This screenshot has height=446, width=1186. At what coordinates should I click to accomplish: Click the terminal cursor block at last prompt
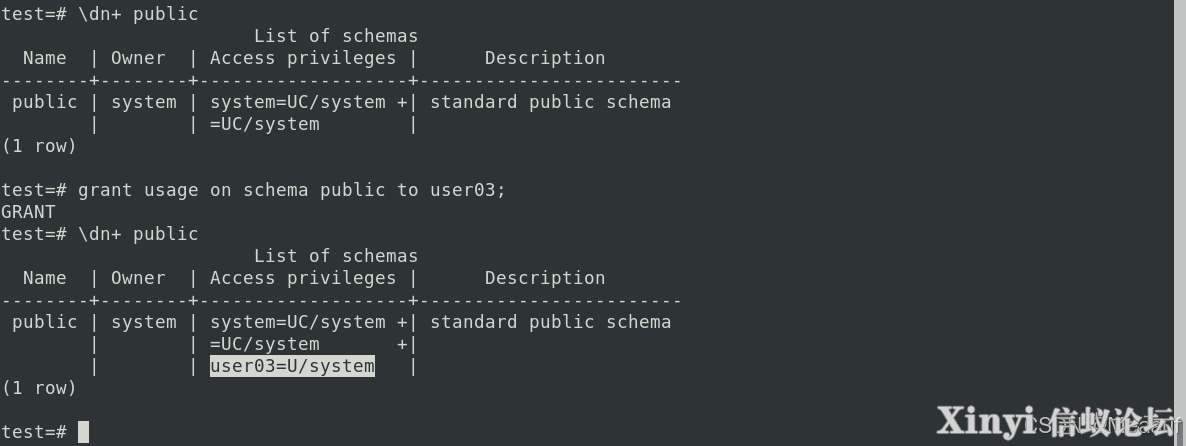pyautogui.click(x=83, y=432)
